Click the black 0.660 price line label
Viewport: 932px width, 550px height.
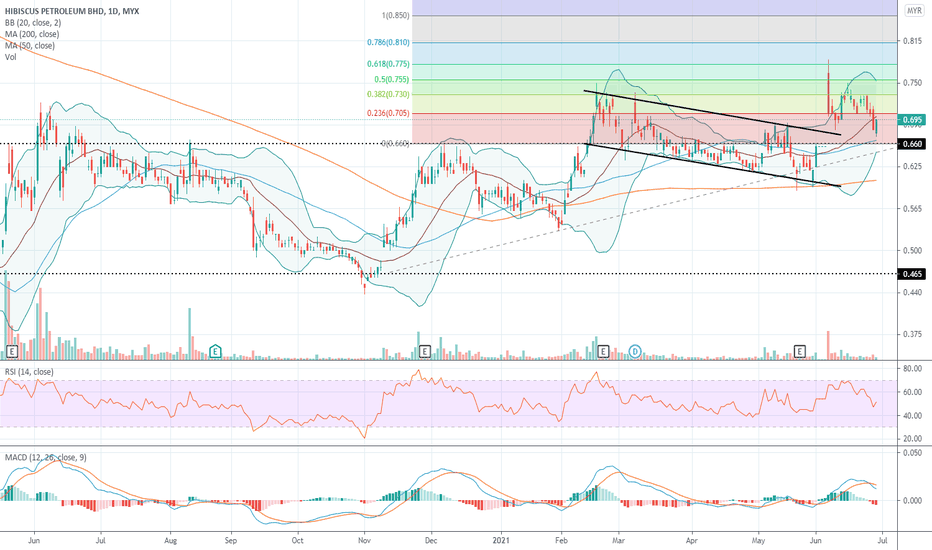coord(912,144)
